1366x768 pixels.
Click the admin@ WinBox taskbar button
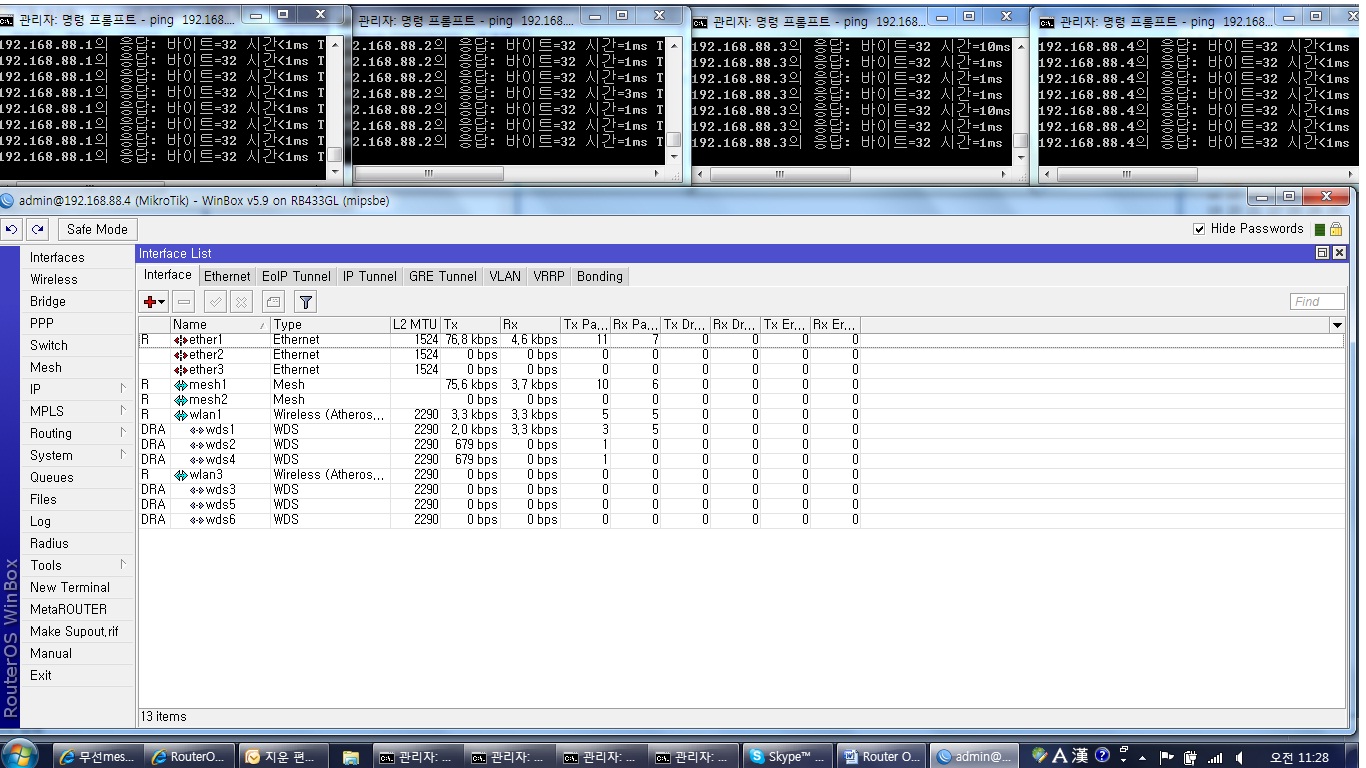974,757
